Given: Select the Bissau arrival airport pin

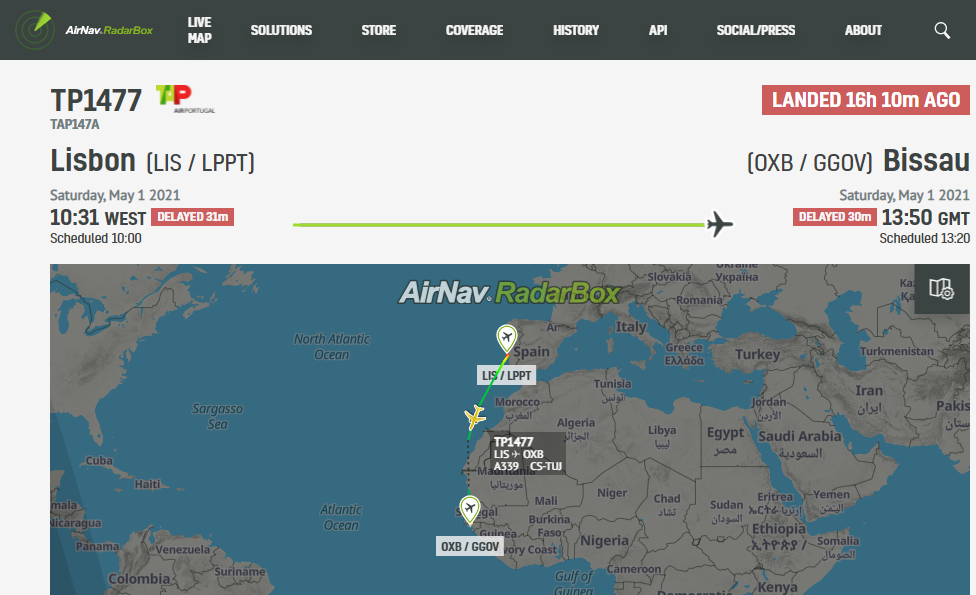Looking at the screenshot, I should pos(469,510).
